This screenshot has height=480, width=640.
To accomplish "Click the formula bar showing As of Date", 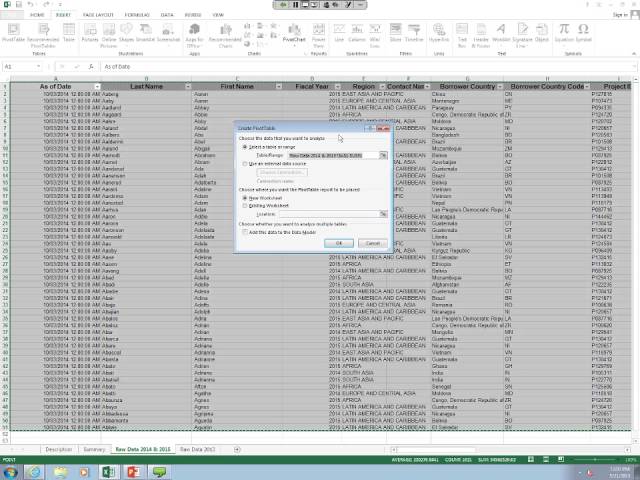I will (367, 66).
